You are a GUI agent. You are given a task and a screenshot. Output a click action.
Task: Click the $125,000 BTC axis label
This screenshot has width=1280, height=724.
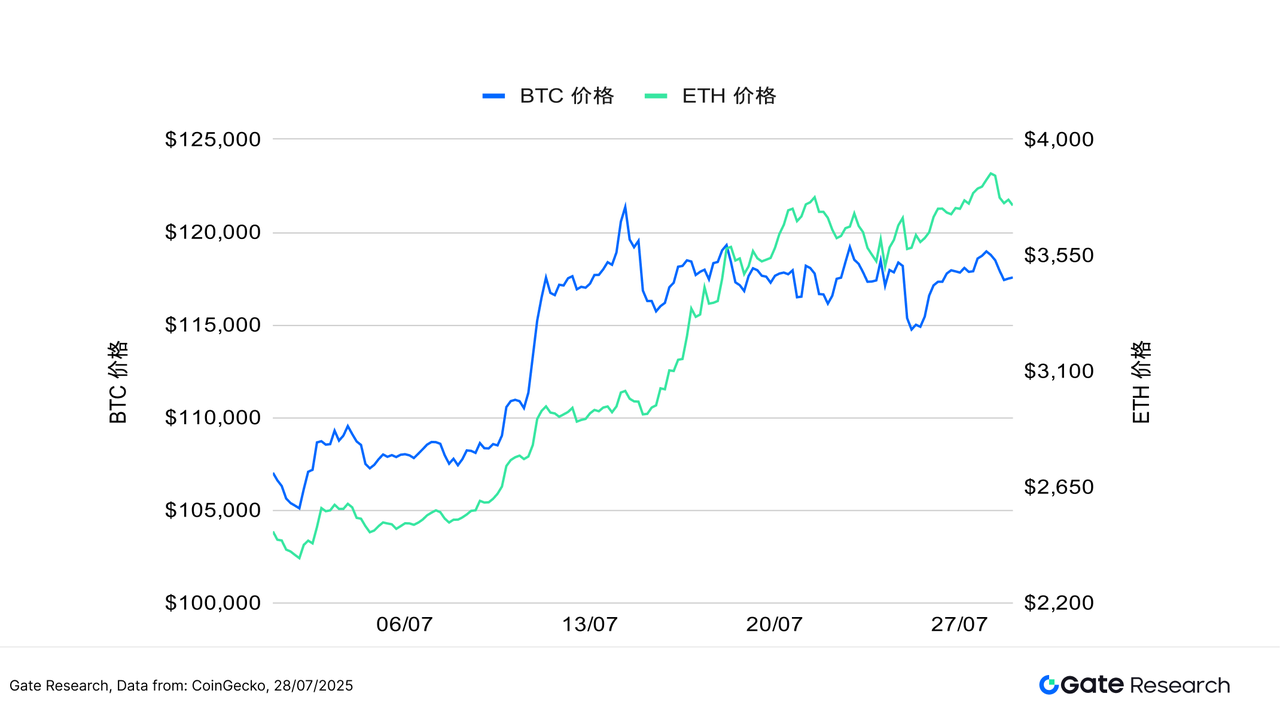point(213,140)
